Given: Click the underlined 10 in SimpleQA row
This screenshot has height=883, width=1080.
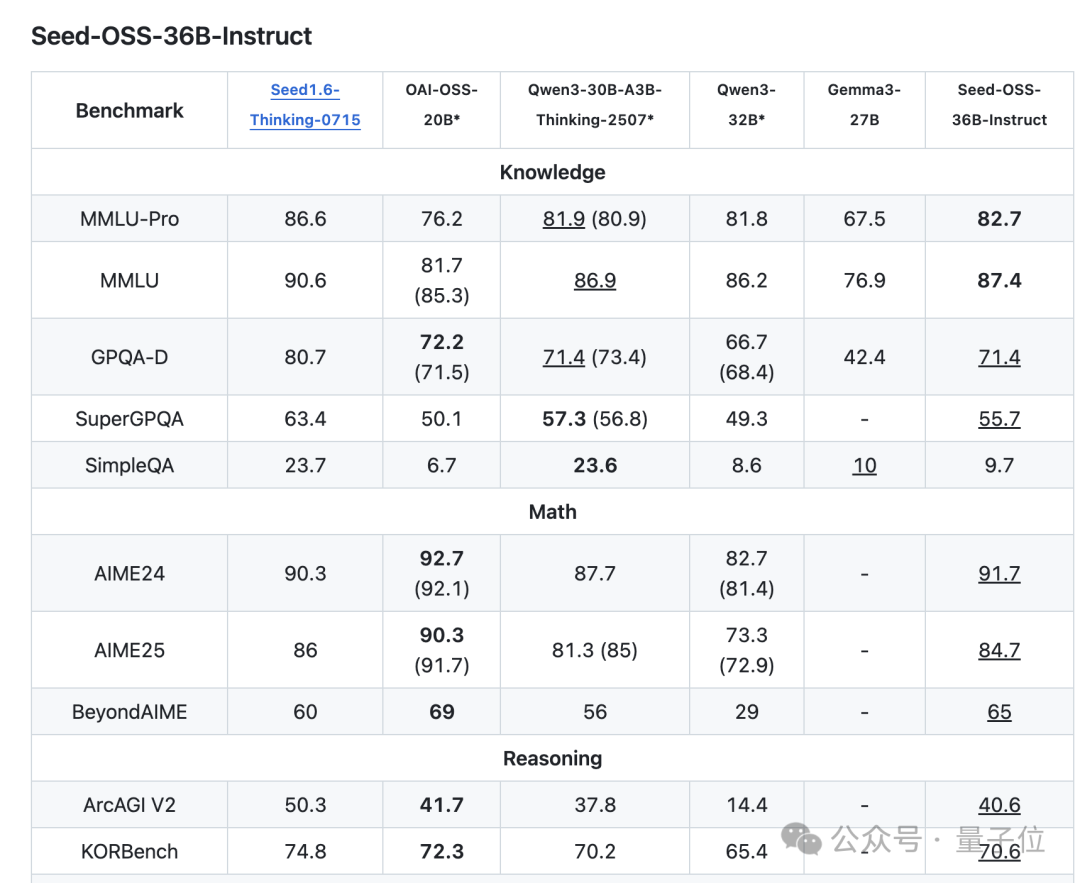Looking at the screenshot, I should (864, 465).
